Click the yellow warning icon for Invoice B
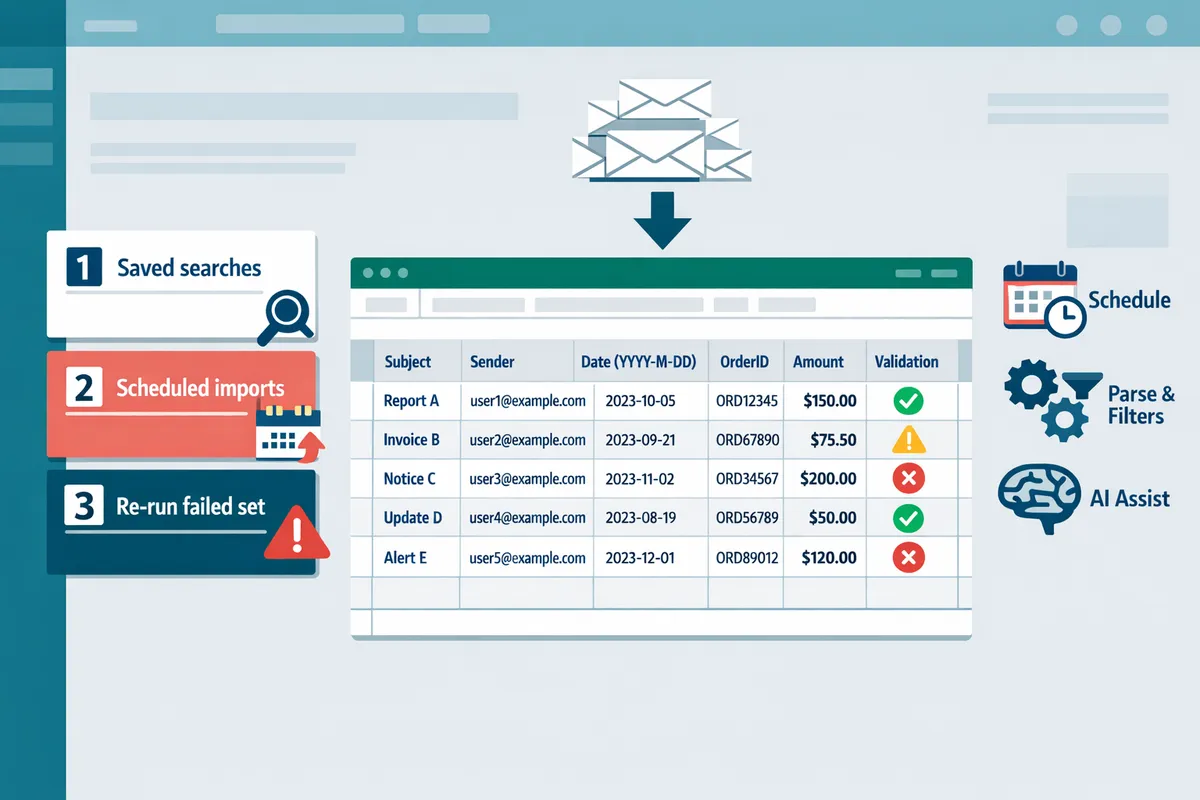This screenshot has height=800, width=1200. [x=908, y=439]
